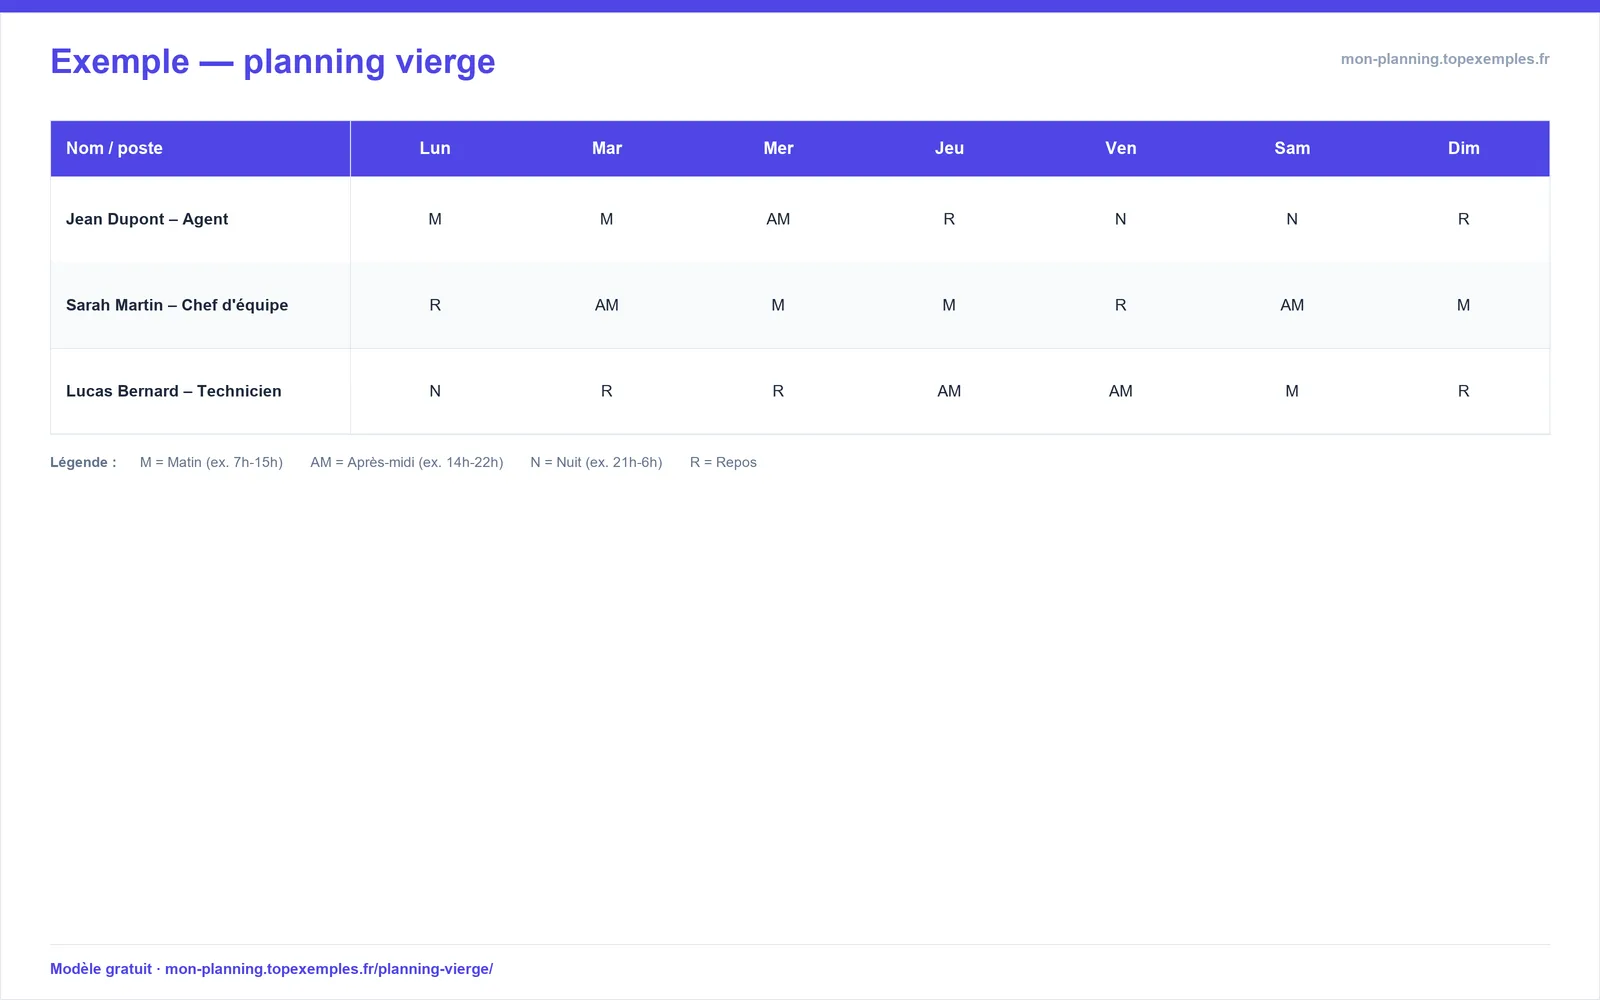1600x1000 pixels.
Task: Click the row label Lucas Bernard – Technicien
Action: [x=174, y=391]
